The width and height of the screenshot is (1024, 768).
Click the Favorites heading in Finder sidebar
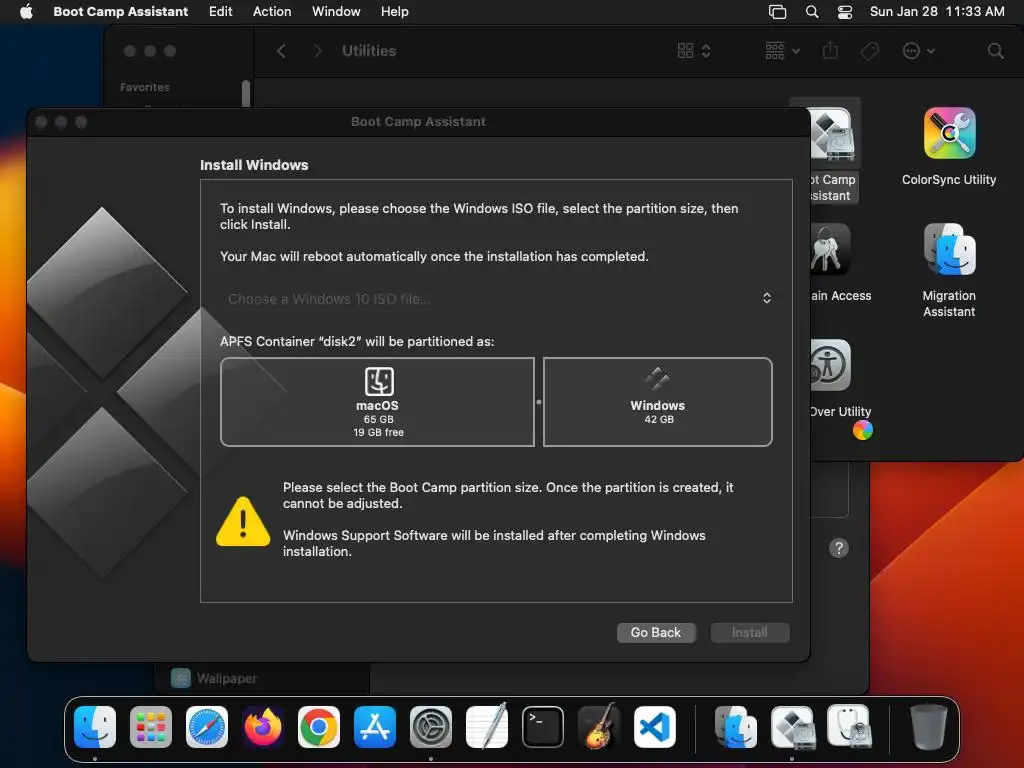click(144, 87)
